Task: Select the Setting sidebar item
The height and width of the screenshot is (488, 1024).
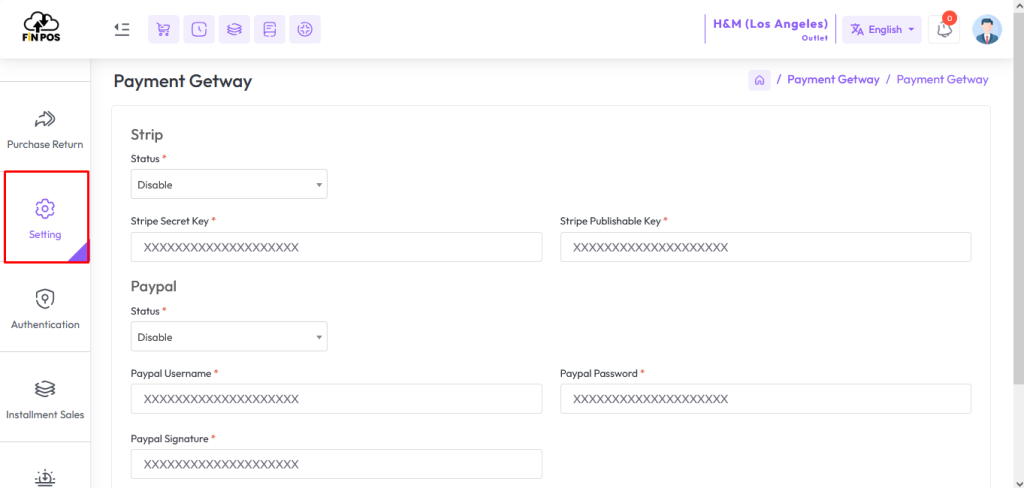Action: 46,217
